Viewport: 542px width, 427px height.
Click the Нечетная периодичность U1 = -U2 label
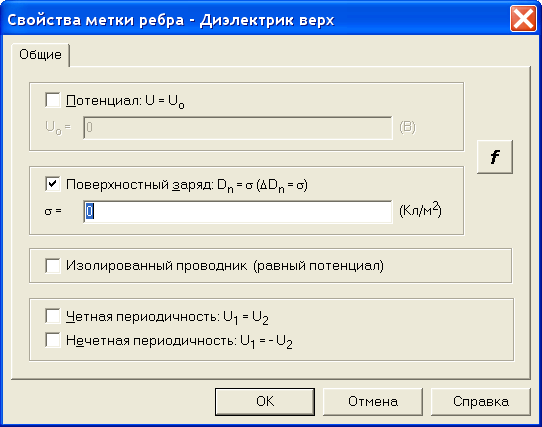click(x=179, y=341)
